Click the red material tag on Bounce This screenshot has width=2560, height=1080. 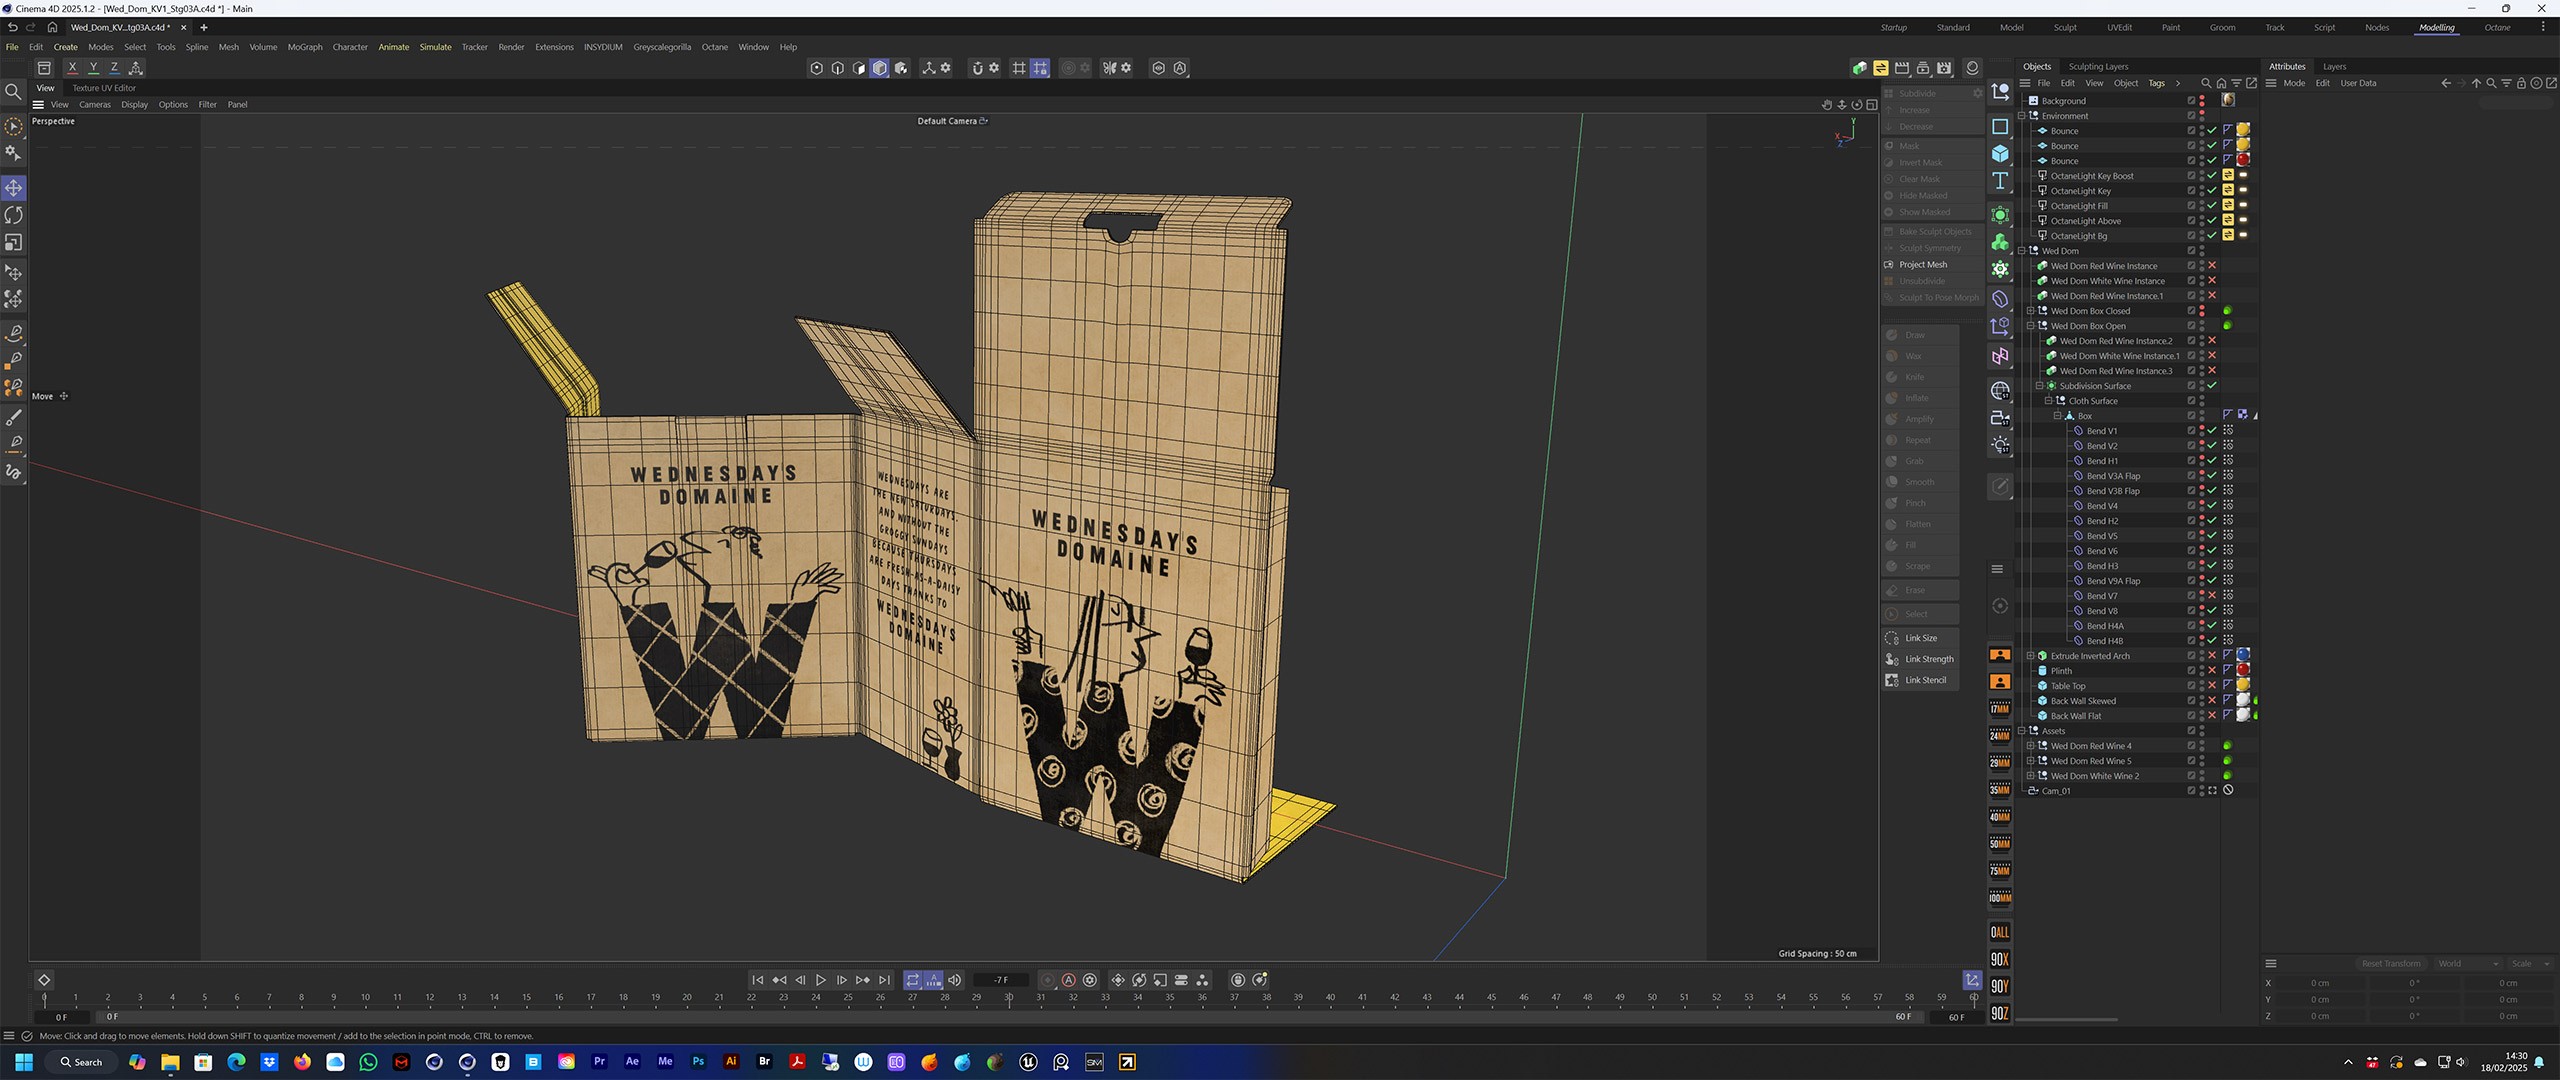click(x=2243, y=160)
